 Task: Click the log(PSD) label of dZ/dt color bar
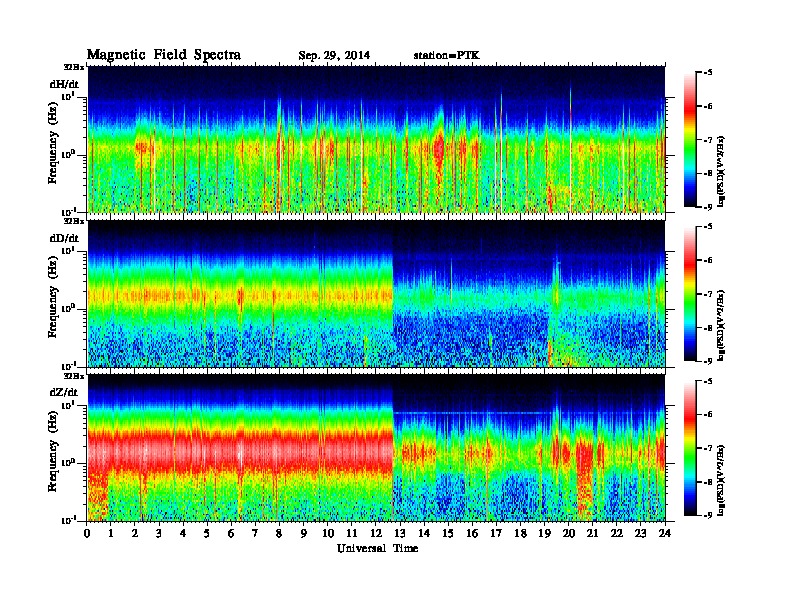(x=722, y=480)
